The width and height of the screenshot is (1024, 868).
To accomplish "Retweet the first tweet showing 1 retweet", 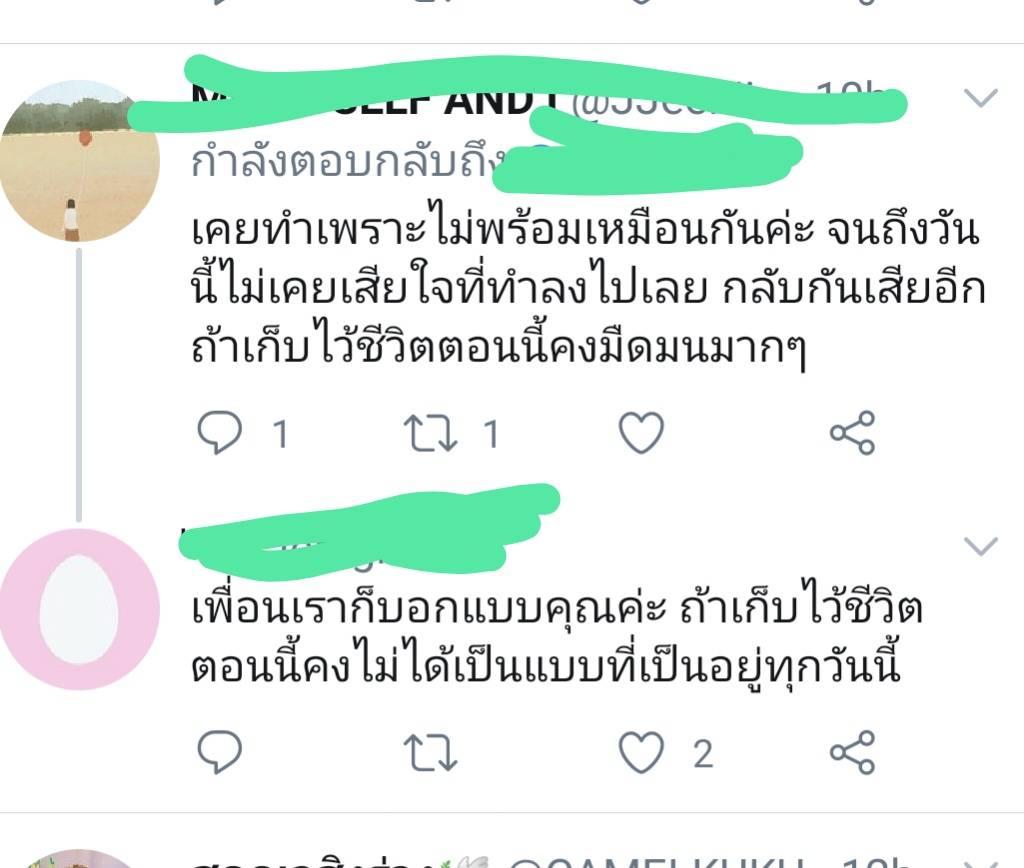I will point(430,434).
